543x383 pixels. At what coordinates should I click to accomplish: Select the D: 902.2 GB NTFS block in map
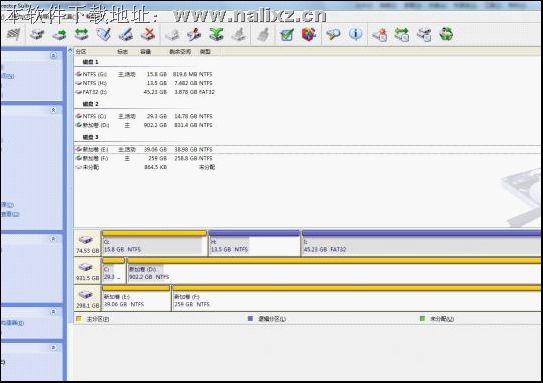click(334, 271)
